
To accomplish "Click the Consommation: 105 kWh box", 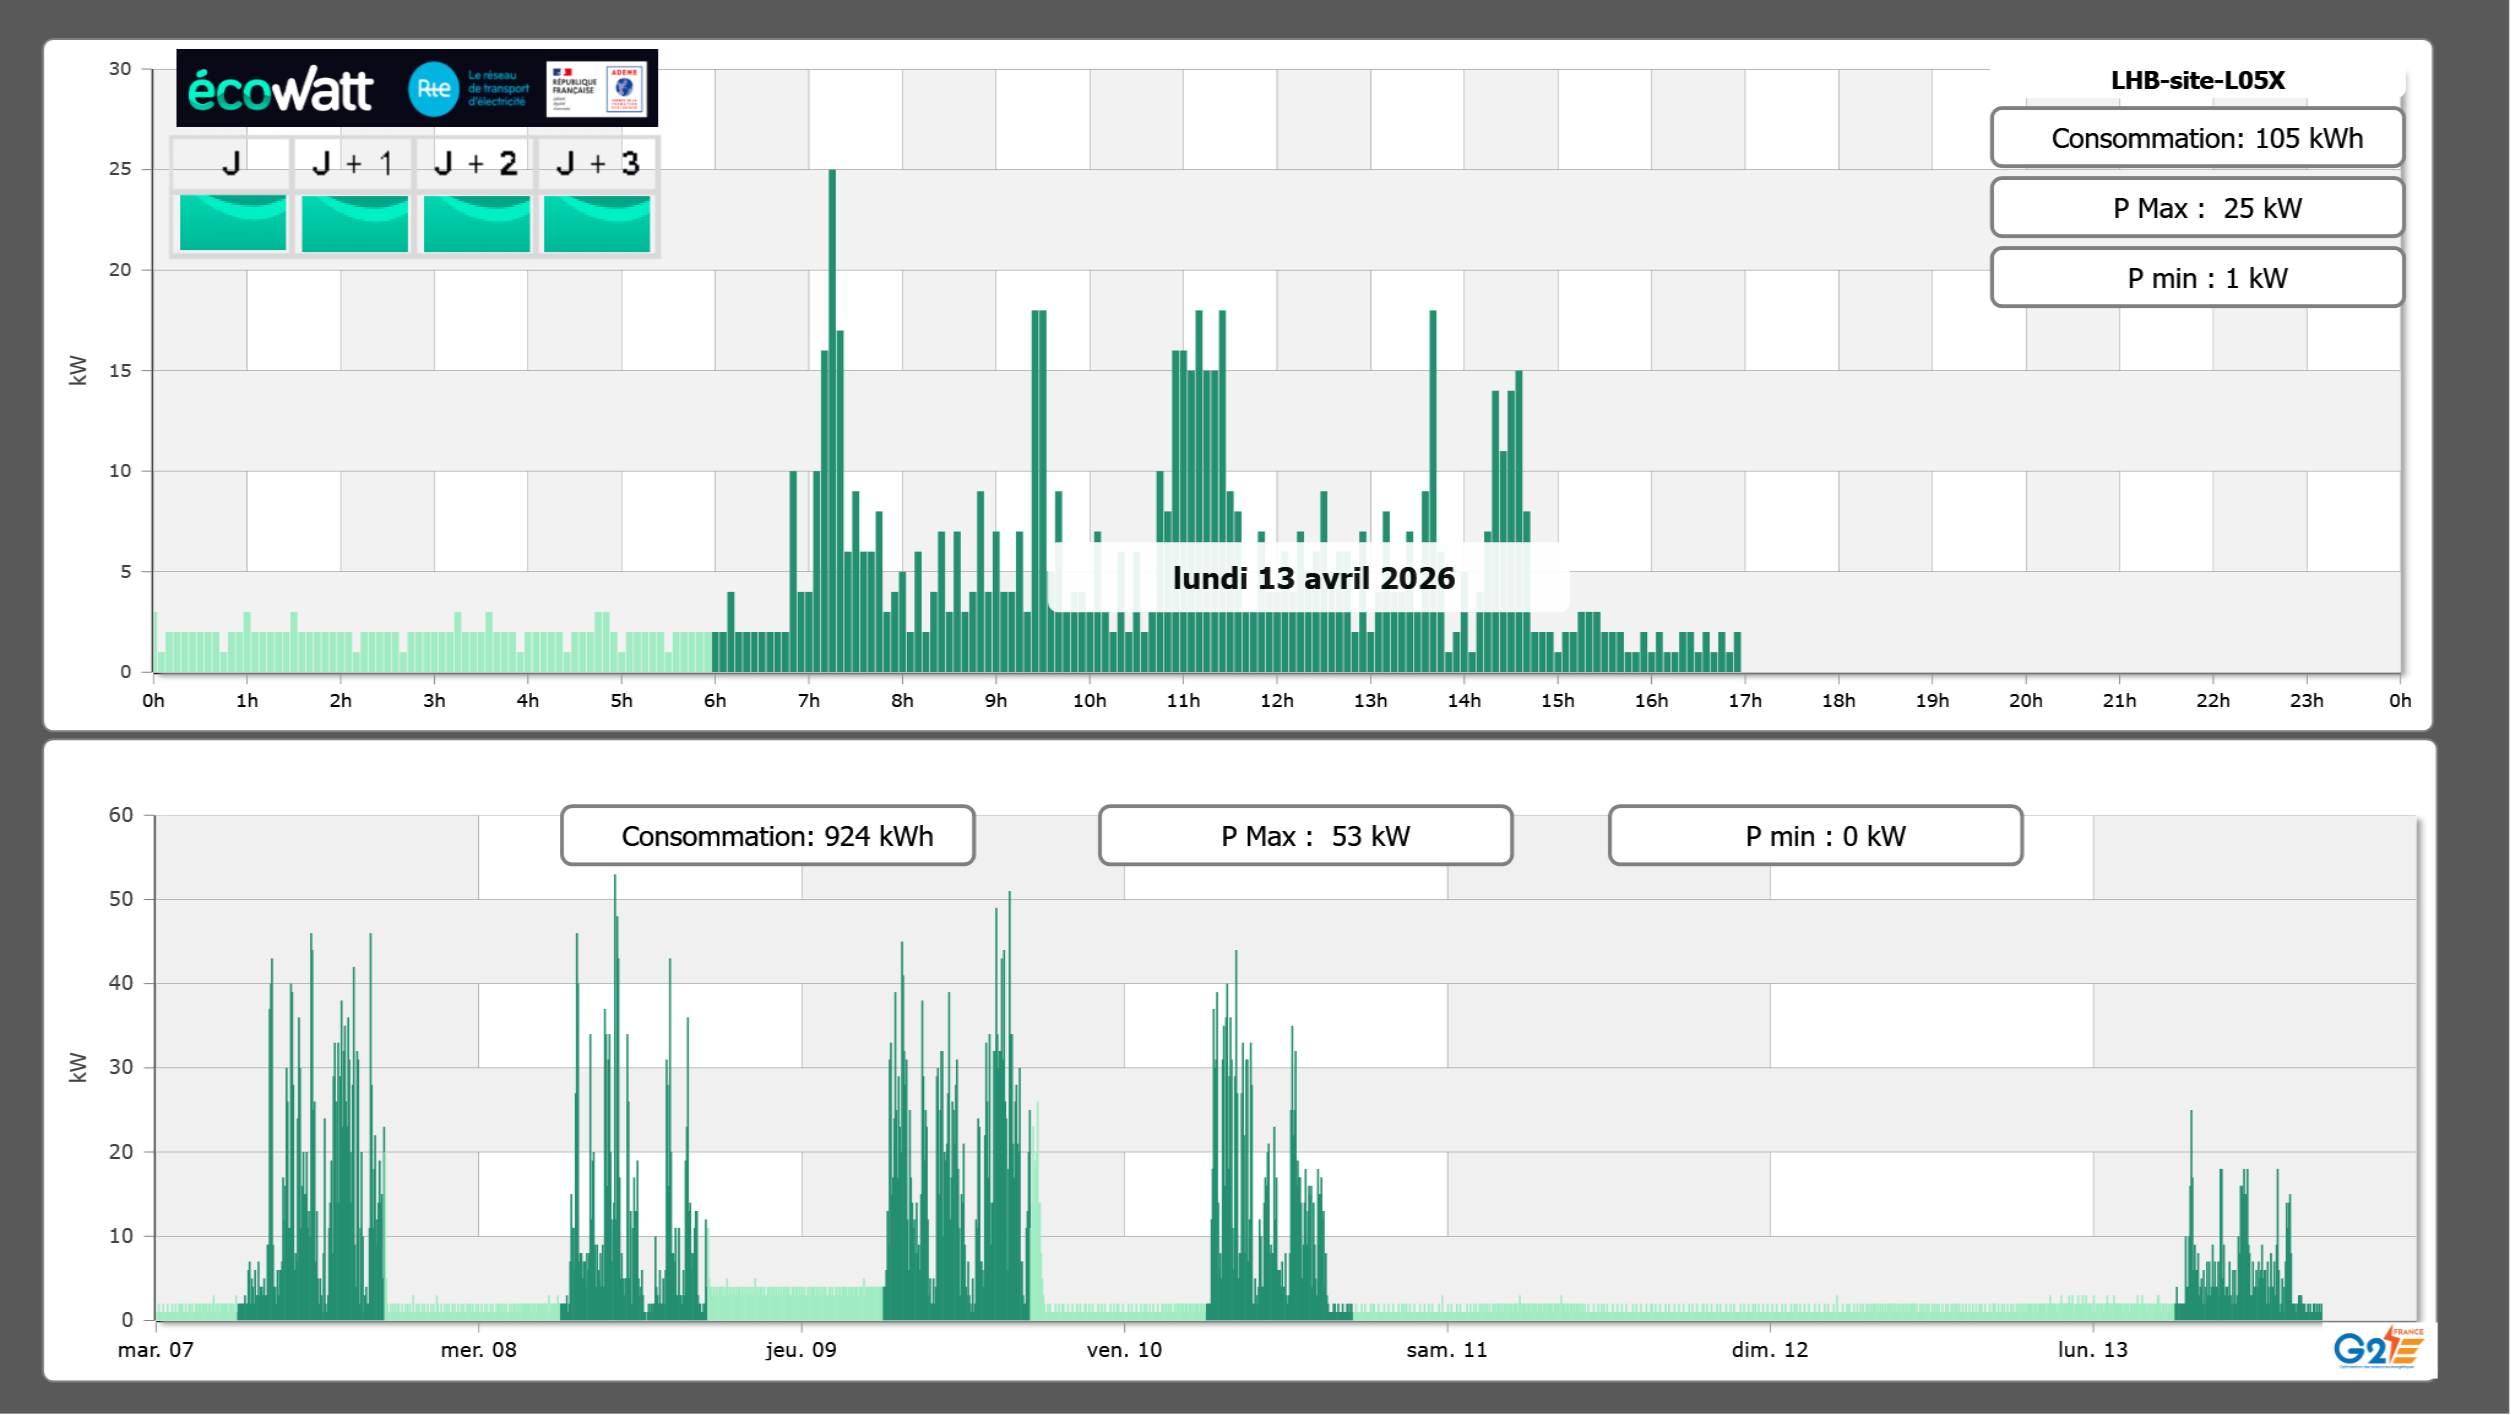I will tap(2196, 138).
